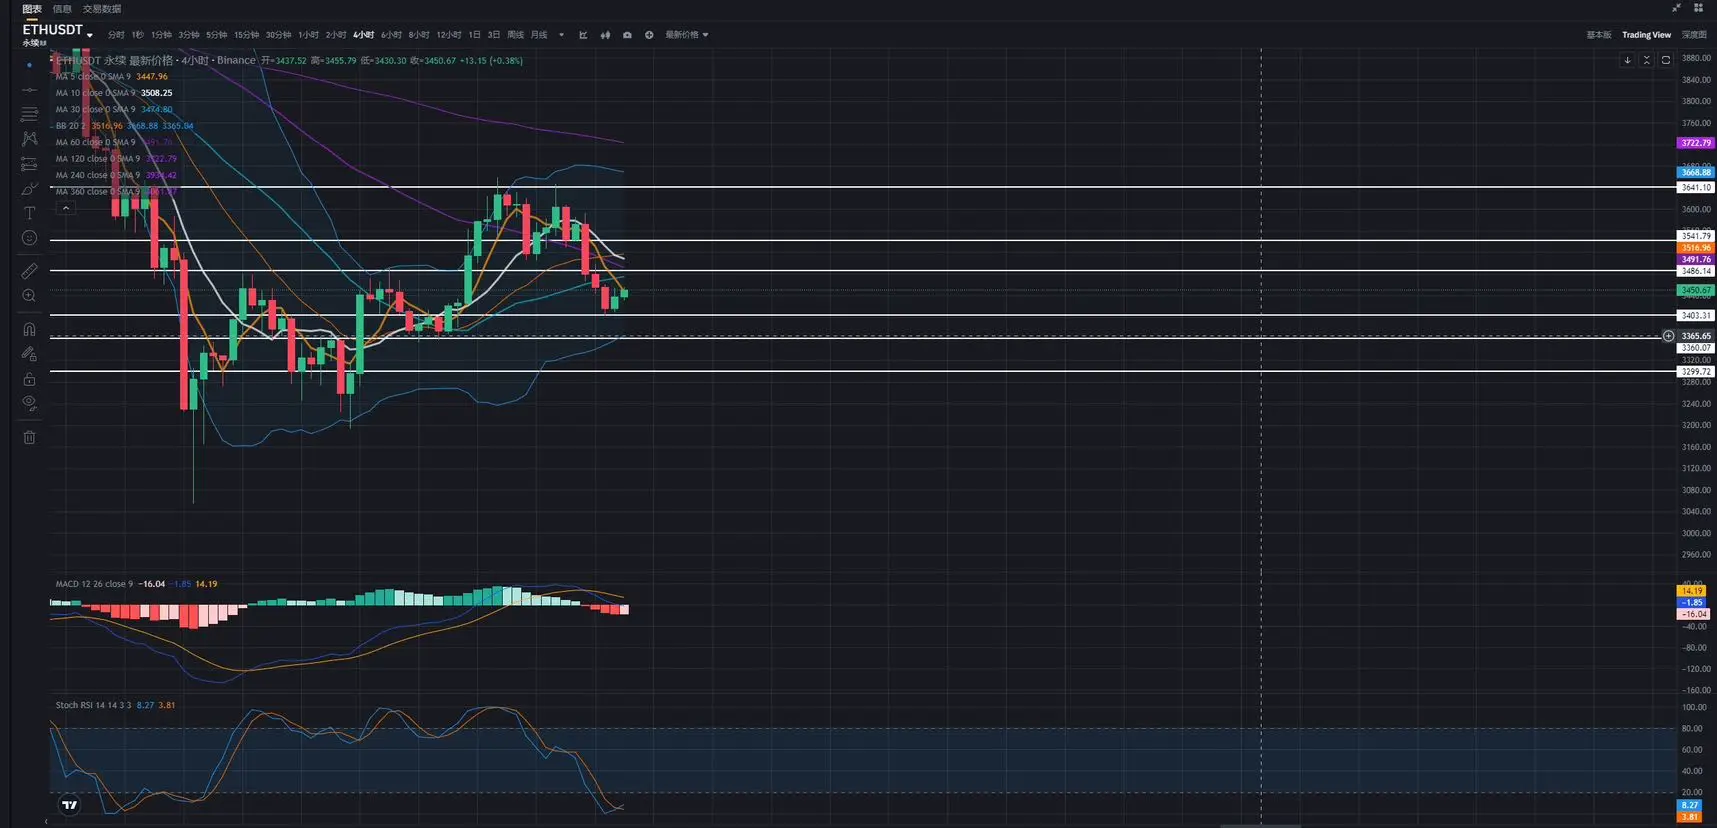Click the 3668.88 blue price label

point(1695,173)
